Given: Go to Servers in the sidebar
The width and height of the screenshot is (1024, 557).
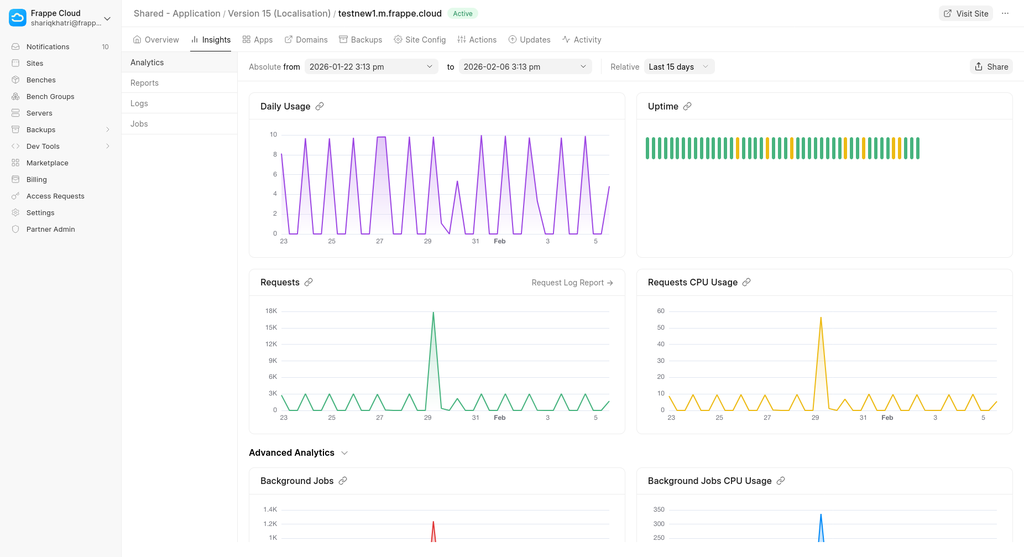Looking at the screenshot, I should 39,113.
